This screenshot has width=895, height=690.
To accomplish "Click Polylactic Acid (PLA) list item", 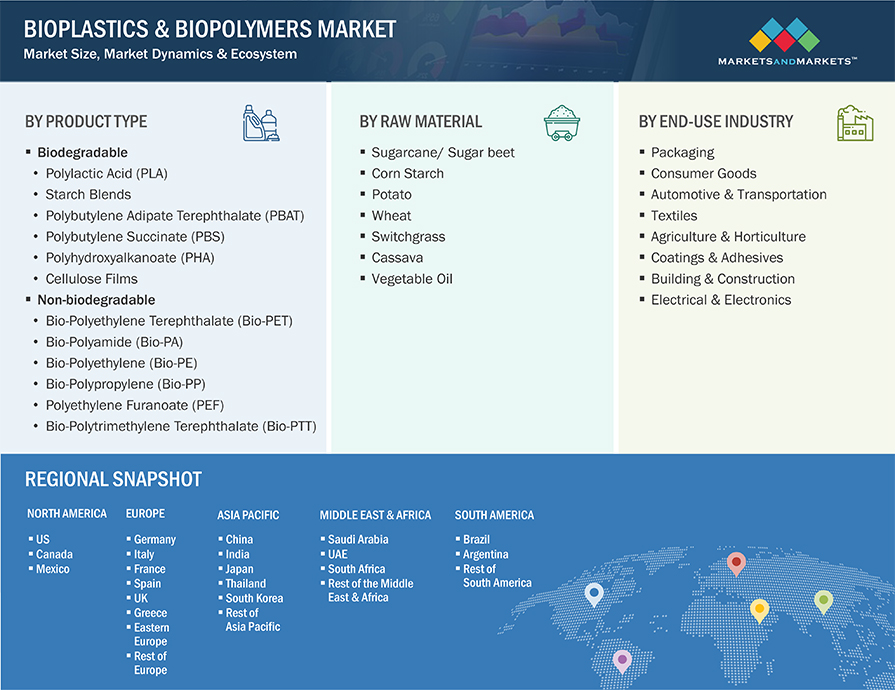I will (106, 174).
